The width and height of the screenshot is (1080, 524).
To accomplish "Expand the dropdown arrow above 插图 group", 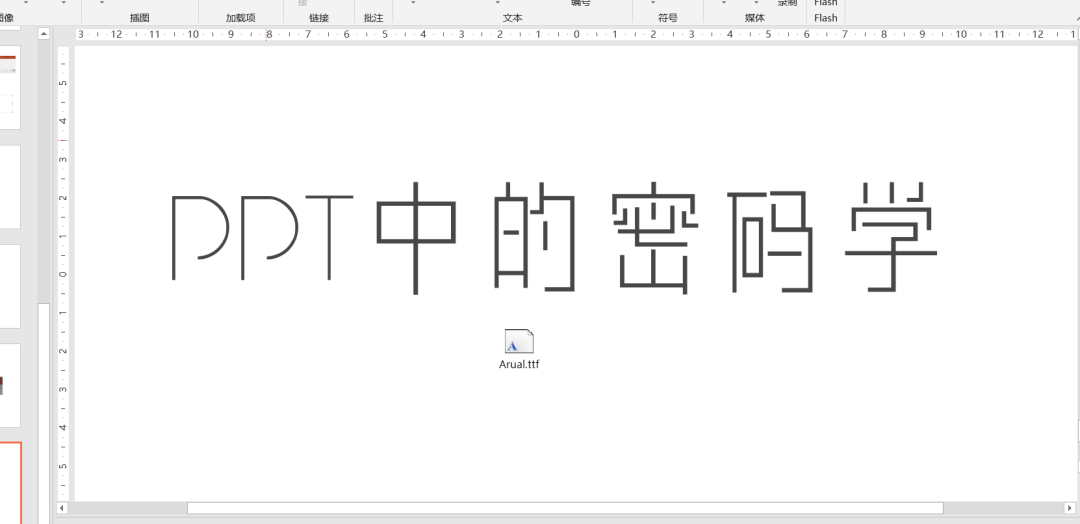I will [x=102, y=3].
